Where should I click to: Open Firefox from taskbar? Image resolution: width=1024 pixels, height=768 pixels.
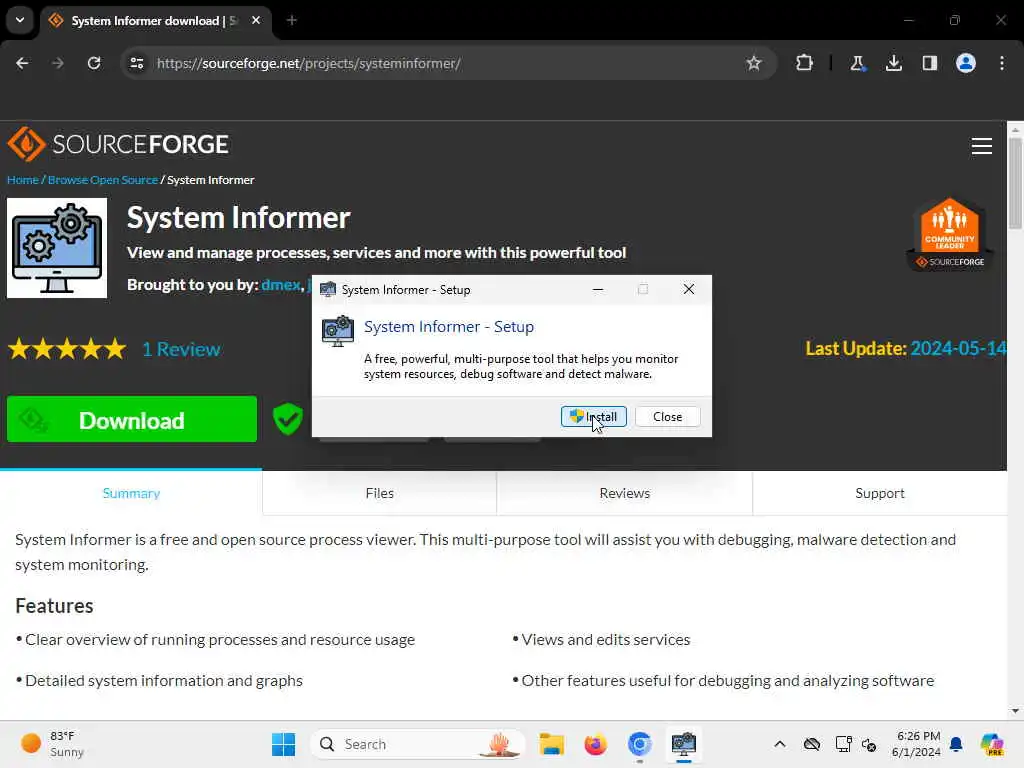[595, 744]
